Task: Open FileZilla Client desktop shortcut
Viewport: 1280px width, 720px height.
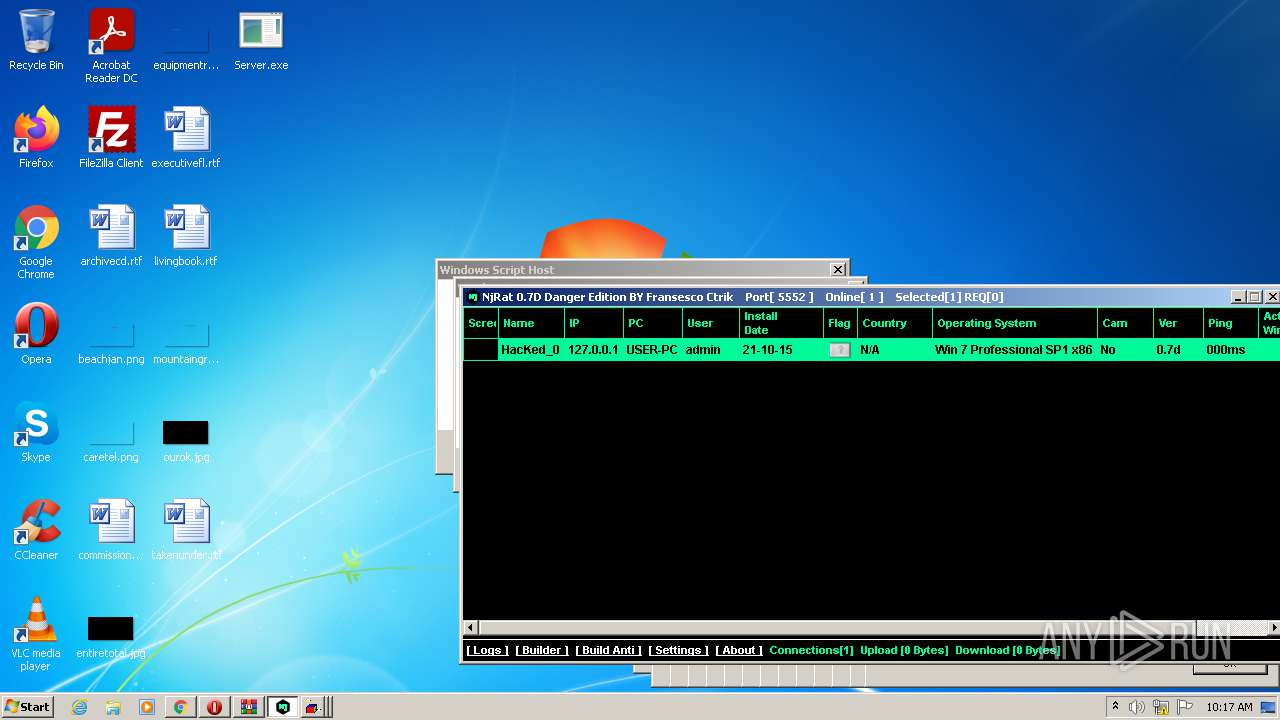Action: tap(111, 138)
